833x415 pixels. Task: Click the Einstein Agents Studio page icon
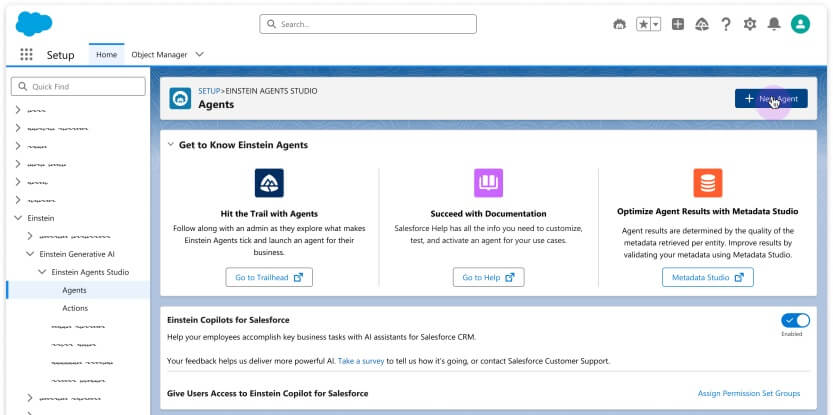coord(180,98)
